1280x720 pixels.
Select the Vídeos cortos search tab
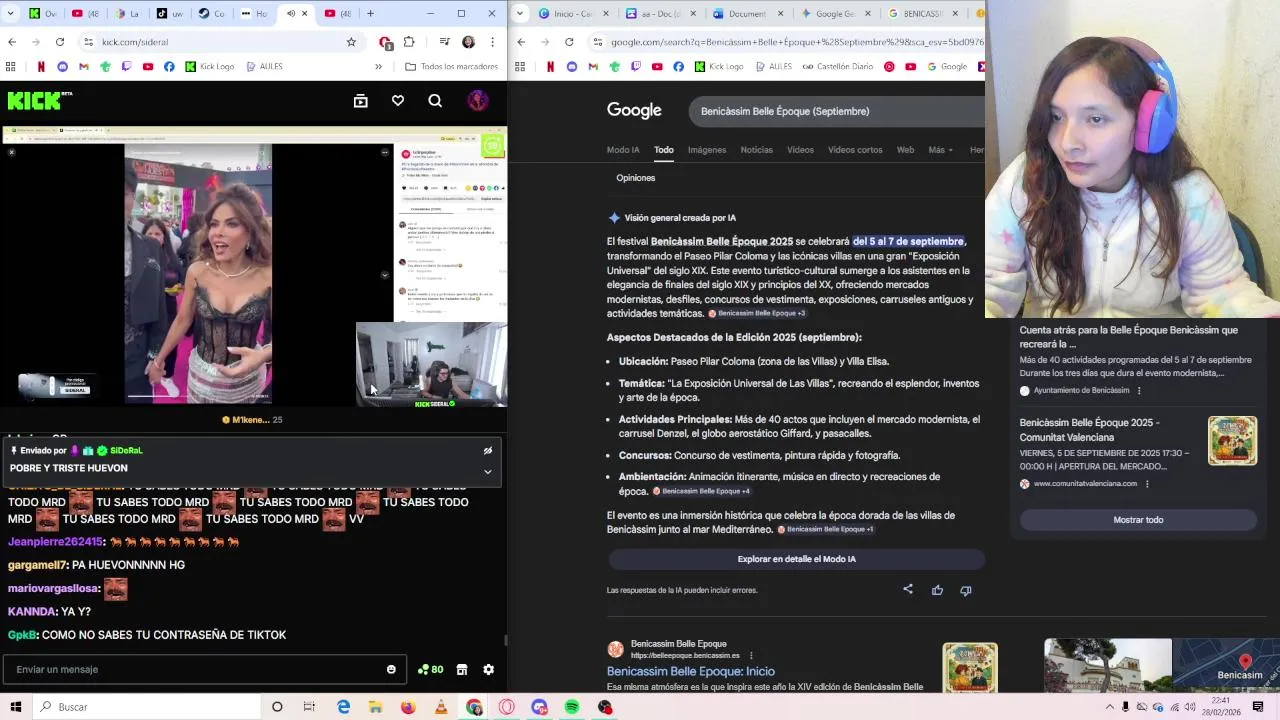coord(855,150)
